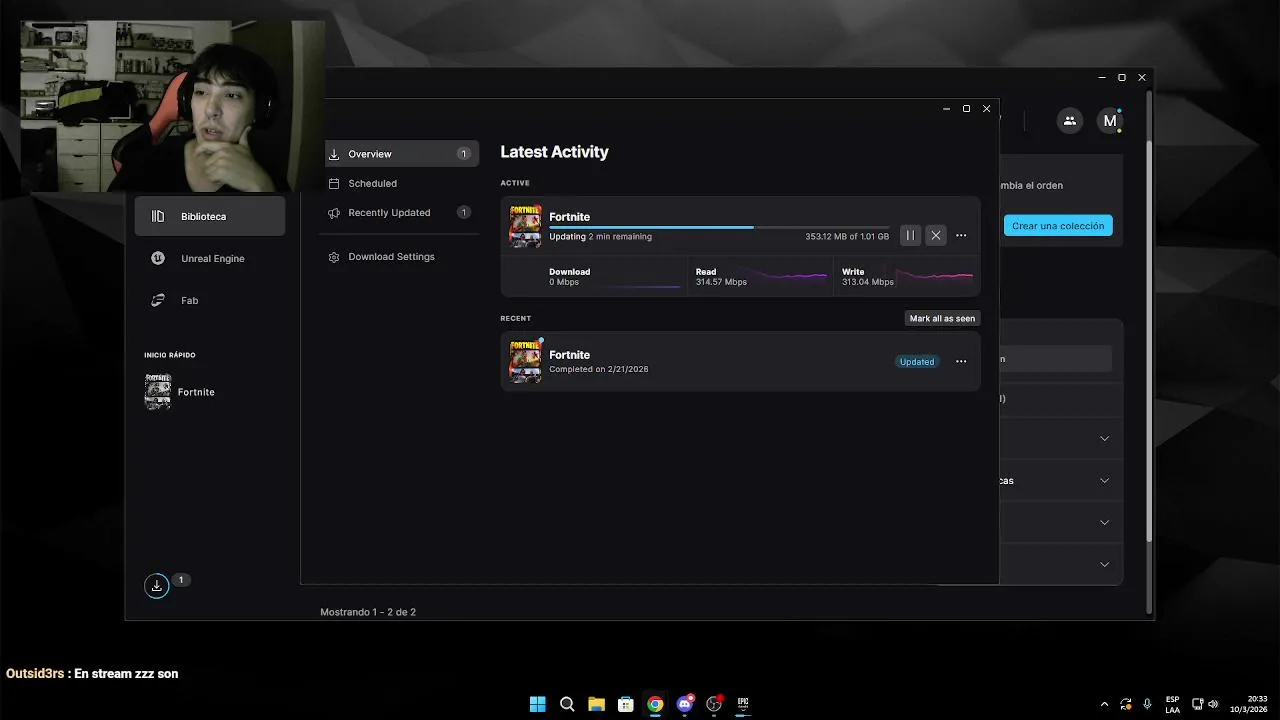Click the Unreal Engine logo icon
The height and width of the screenshot is (720, 1280).
[158, 258]
